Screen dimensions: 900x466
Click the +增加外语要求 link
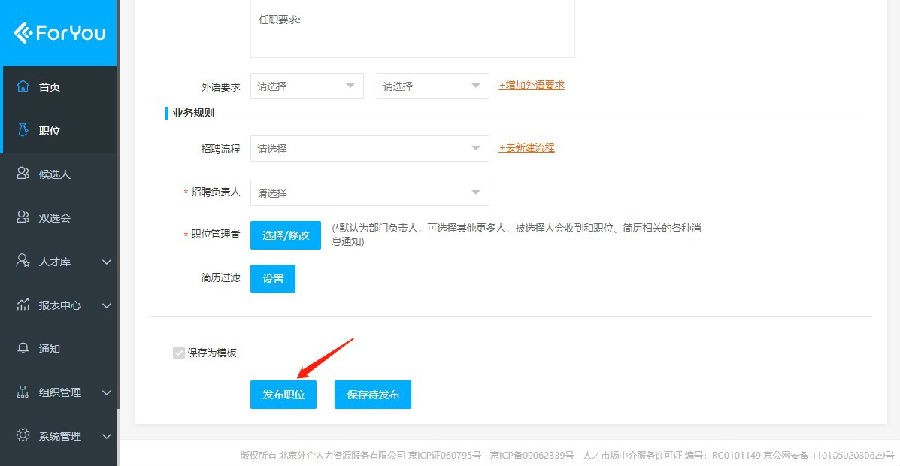pyautogui.click(x=531, y=85)
